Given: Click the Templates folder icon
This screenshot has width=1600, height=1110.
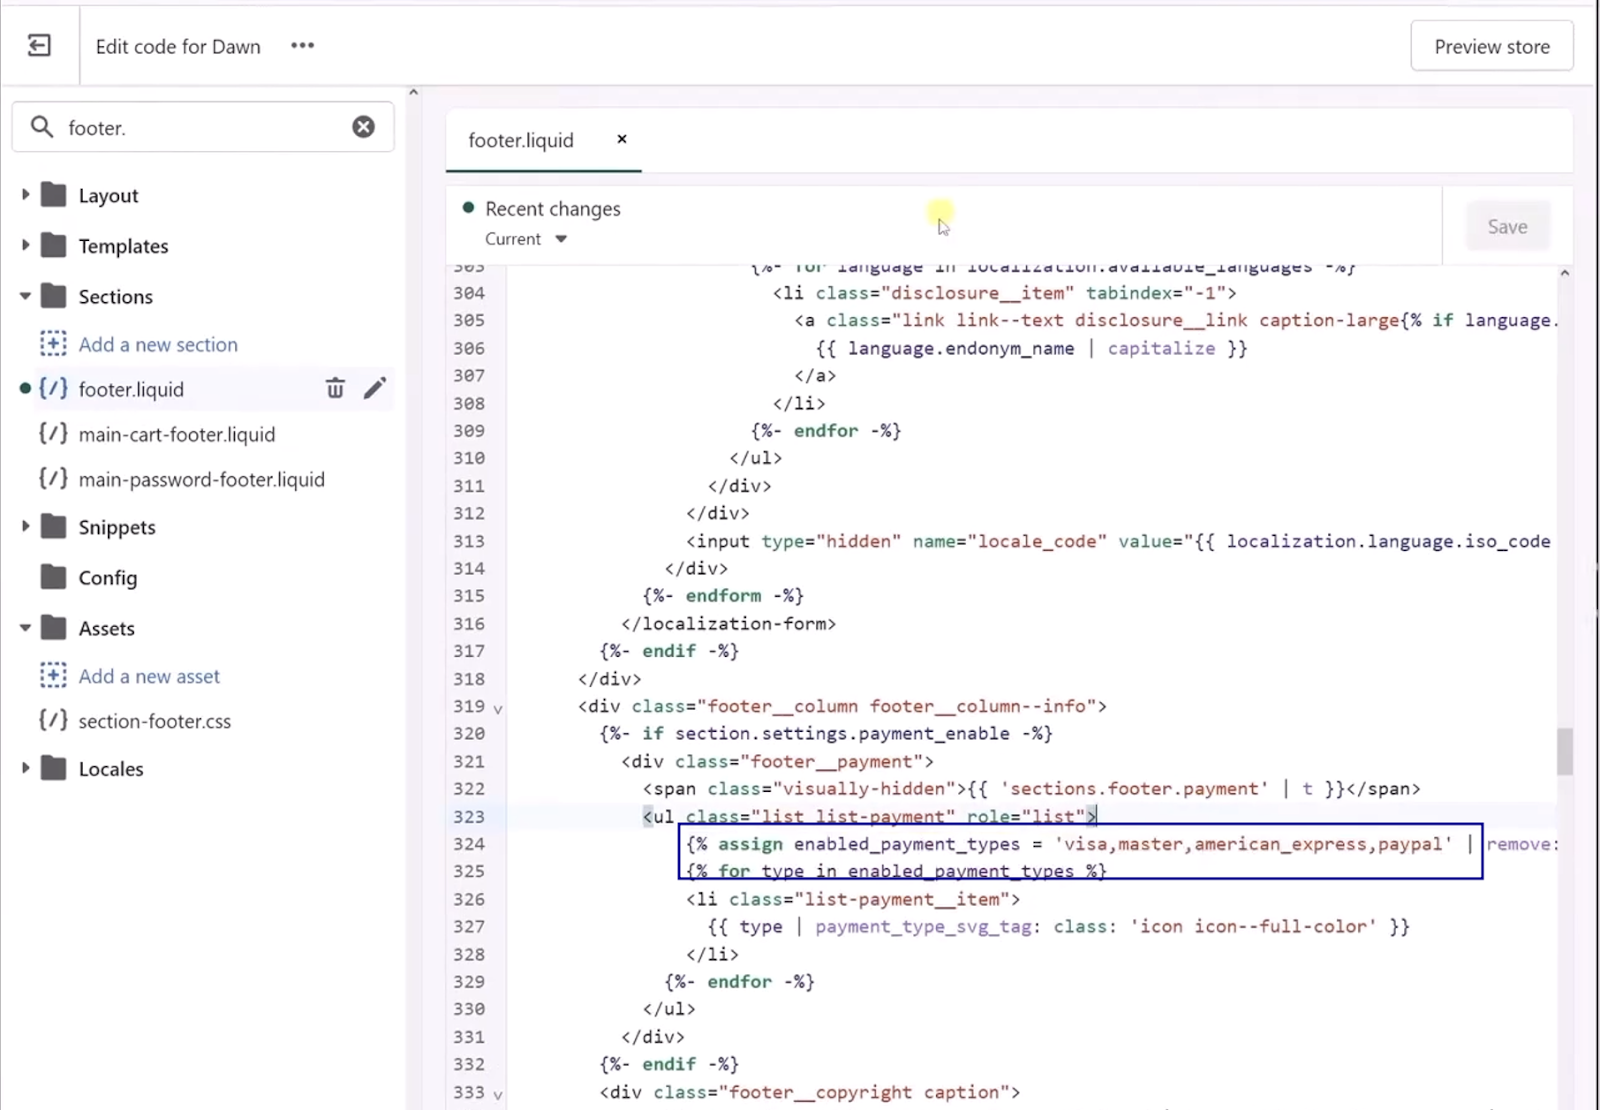Looking at the screenshot, I should click(54, 245).
